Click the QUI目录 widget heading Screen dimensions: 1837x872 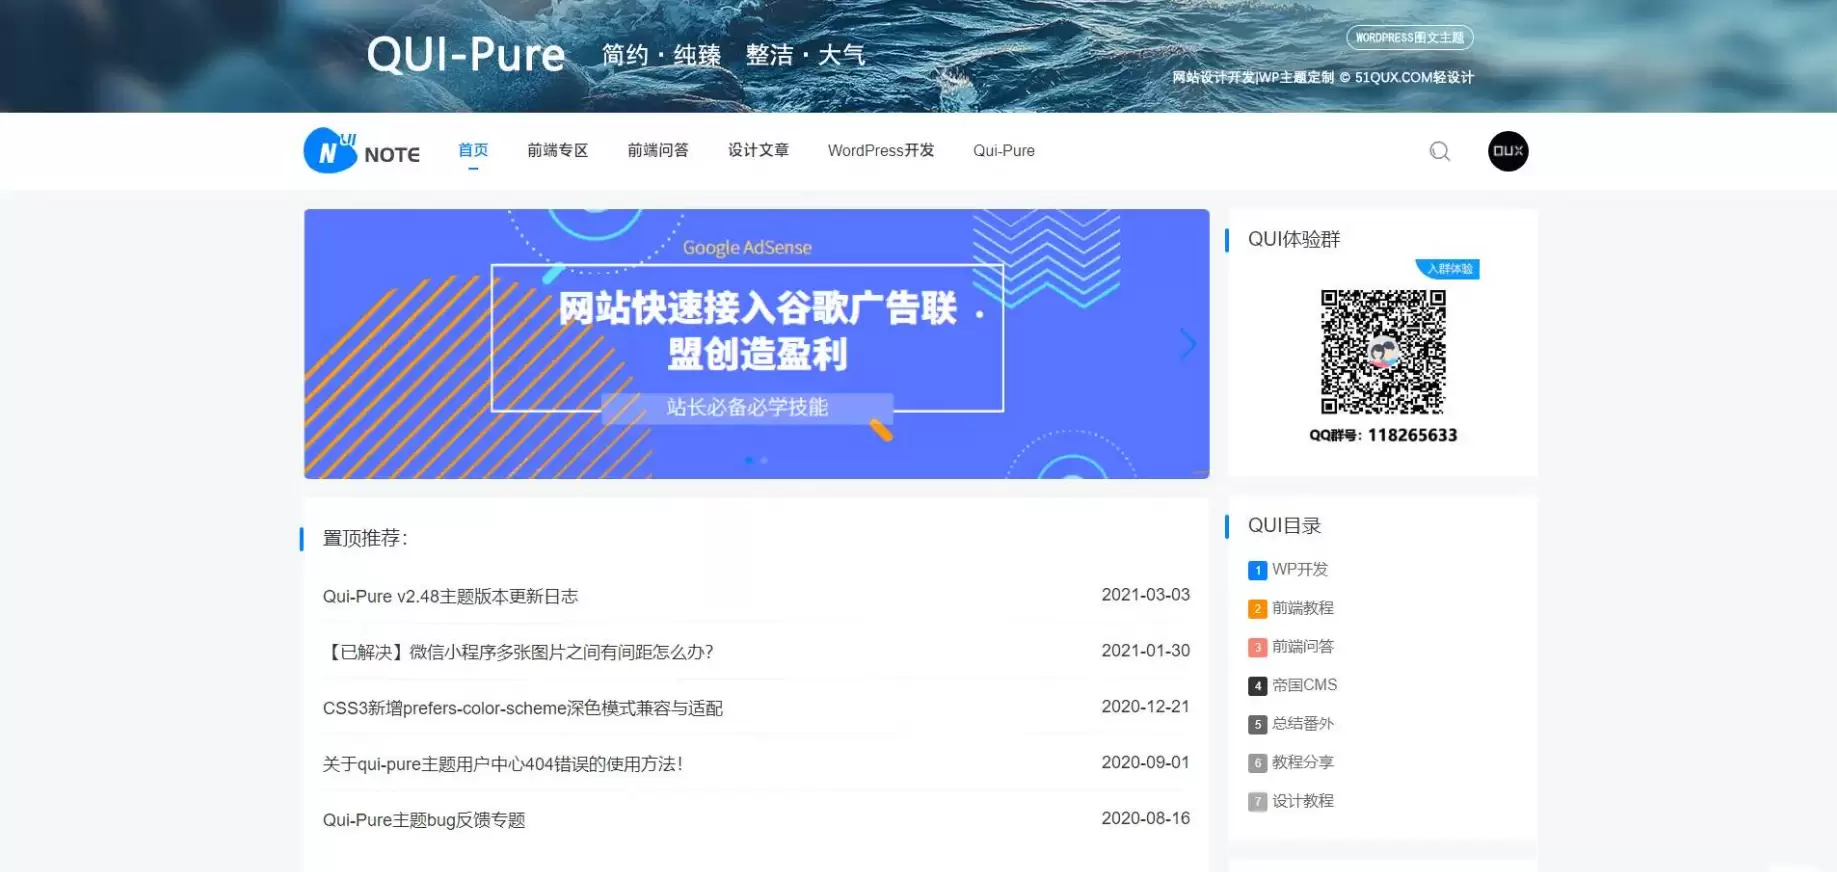[1284, 526]
